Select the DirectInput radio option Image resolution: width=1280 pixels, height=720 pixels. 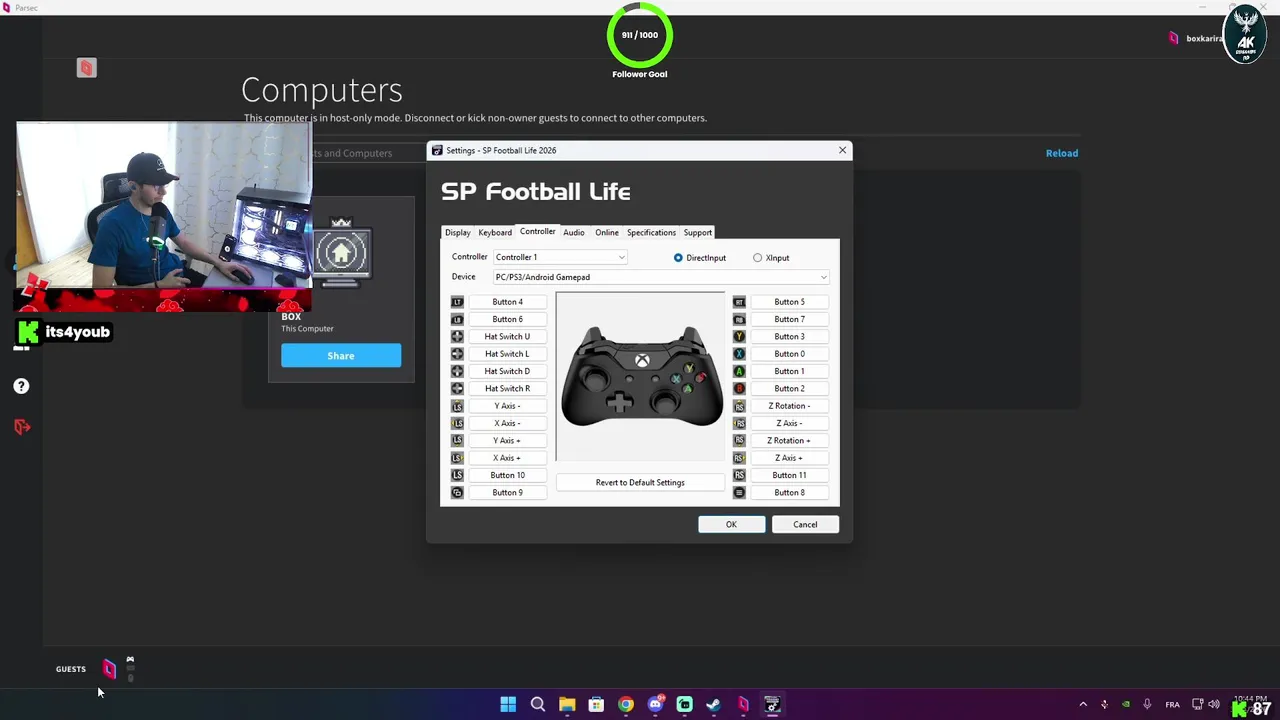click(700, 258)
